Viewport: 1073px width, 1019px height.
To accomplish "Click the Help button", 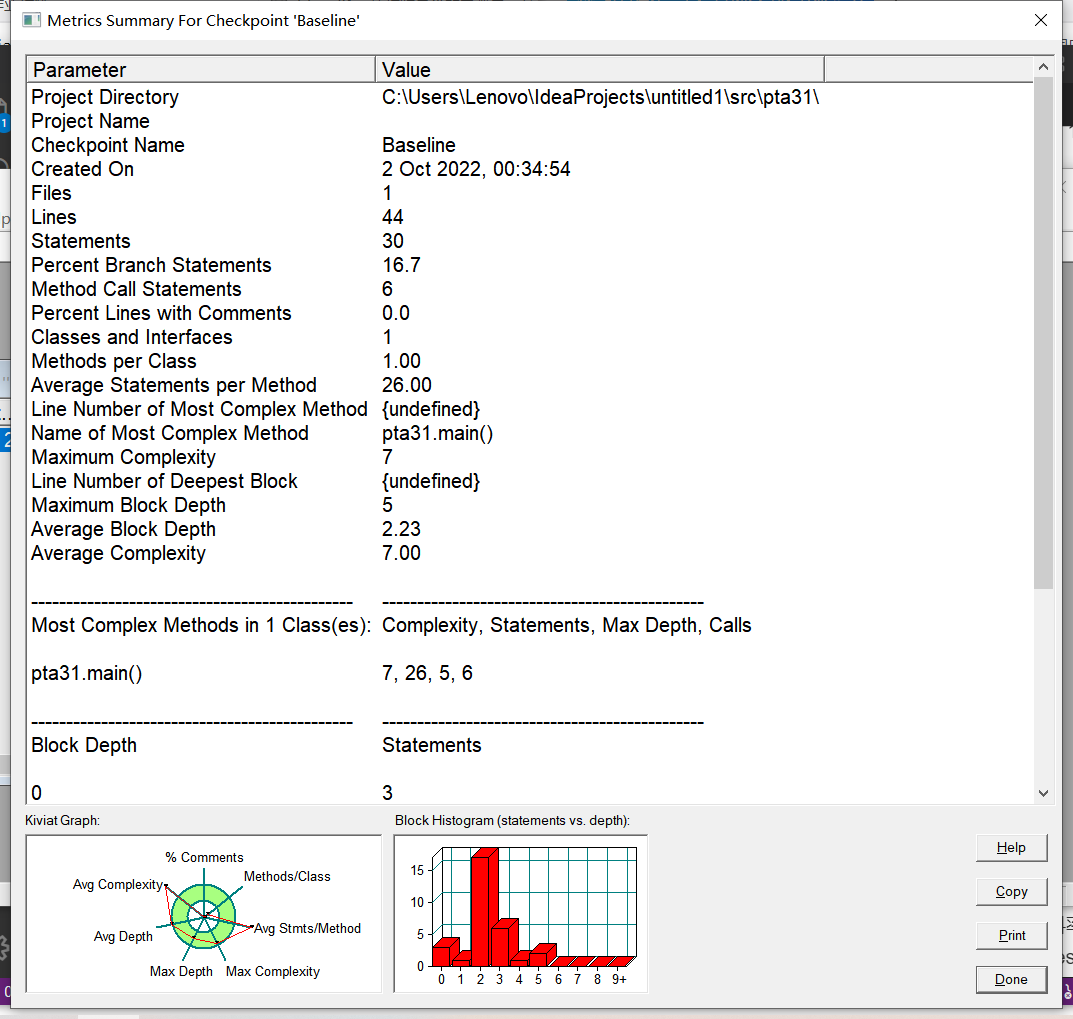I will [x=1011, y=847].
